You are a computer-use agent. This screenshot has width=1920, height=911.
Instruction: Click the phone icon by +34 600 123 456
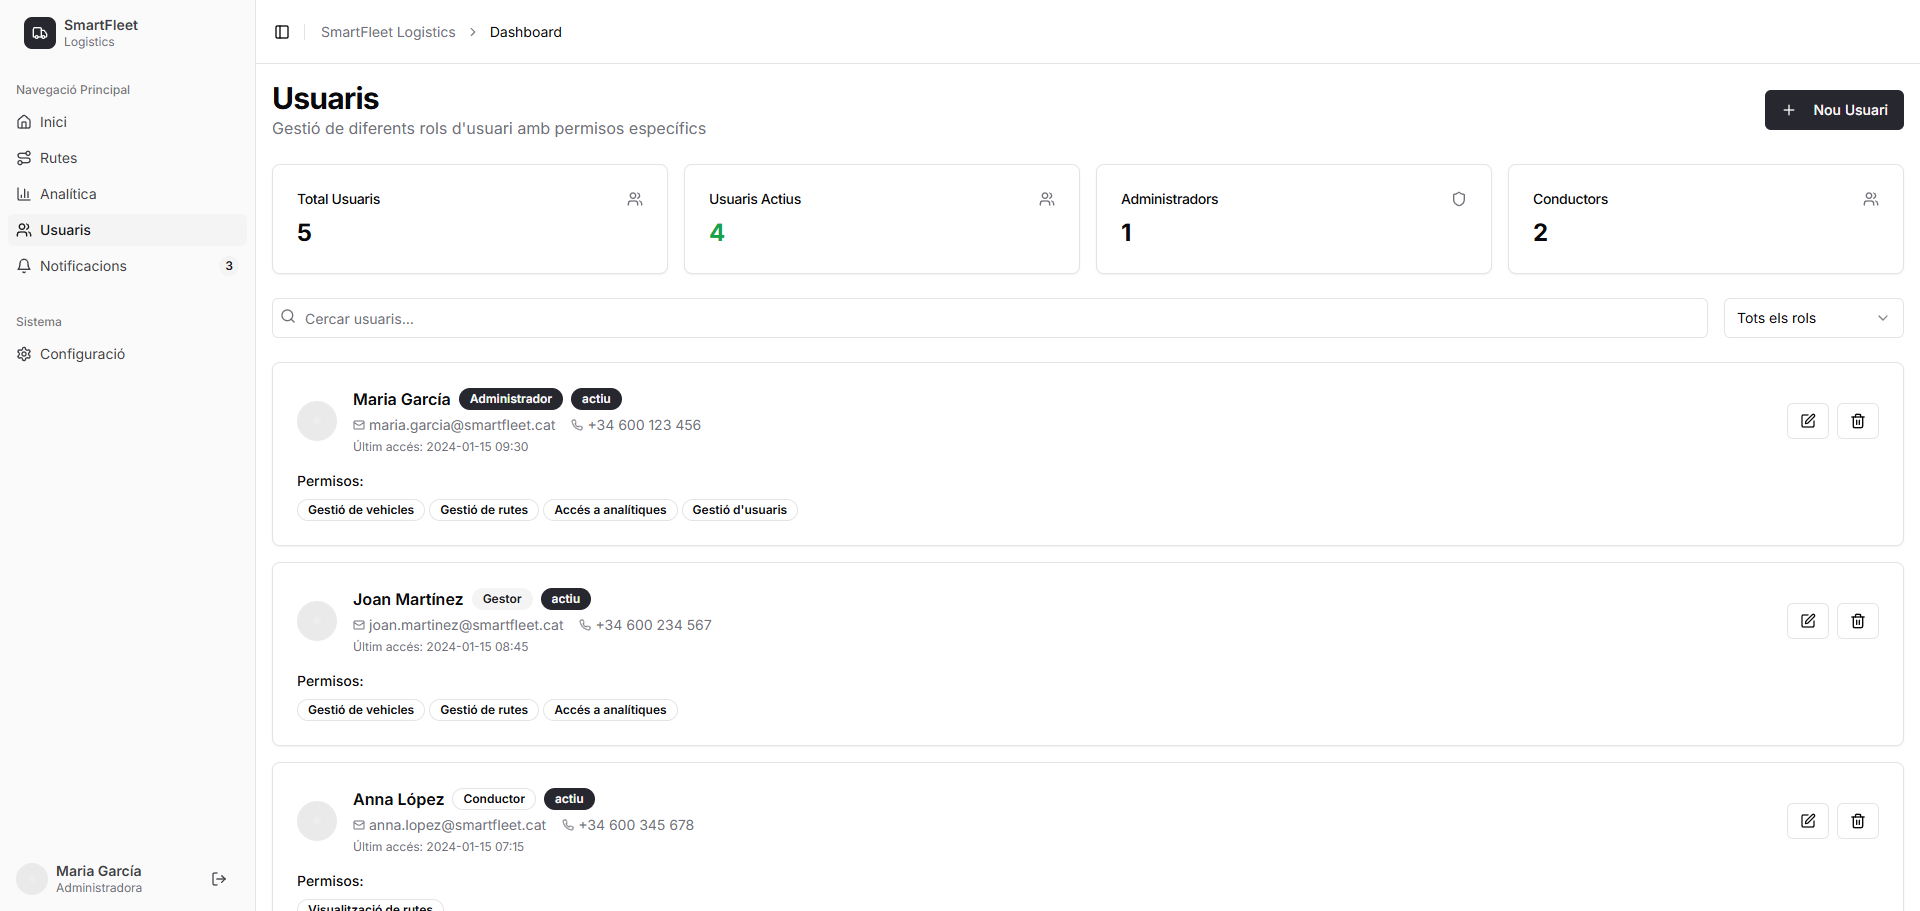[x=577, y=425]
